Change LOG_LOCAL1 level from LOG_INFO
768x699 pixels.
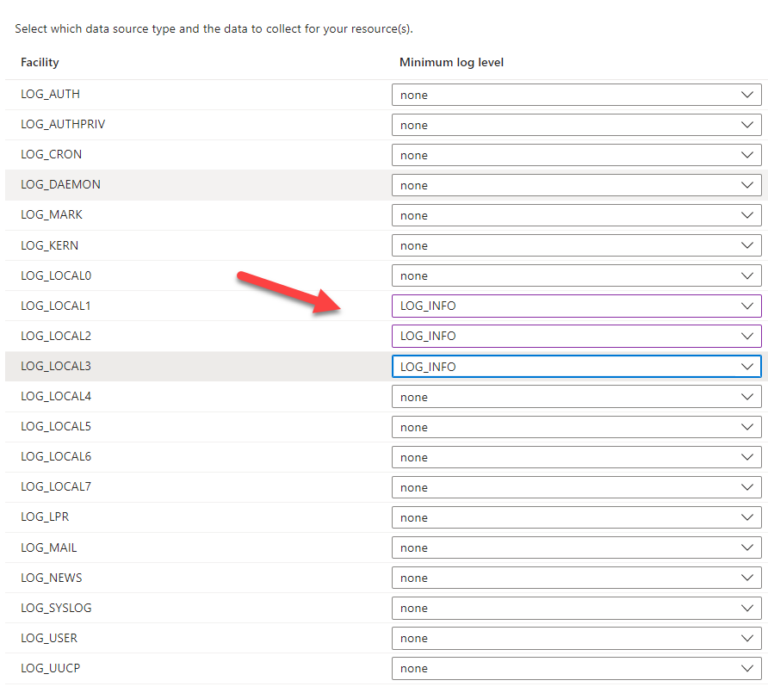click(575, 306)
